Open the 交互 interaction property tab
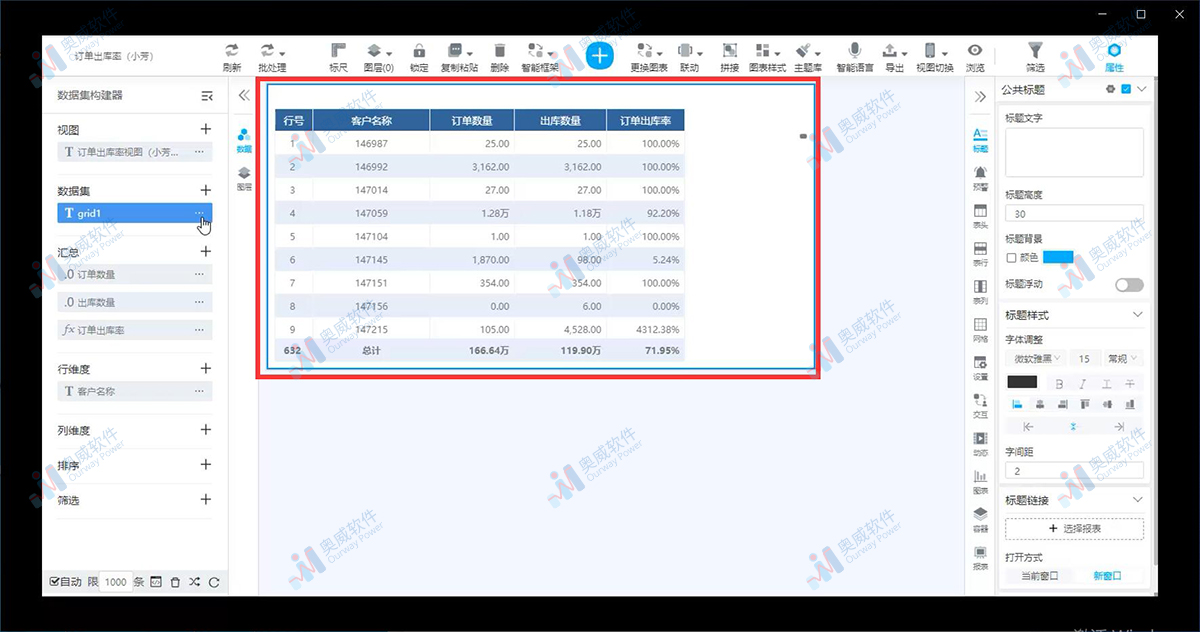This screenshot has width=1200, height=632. point(980,405)
